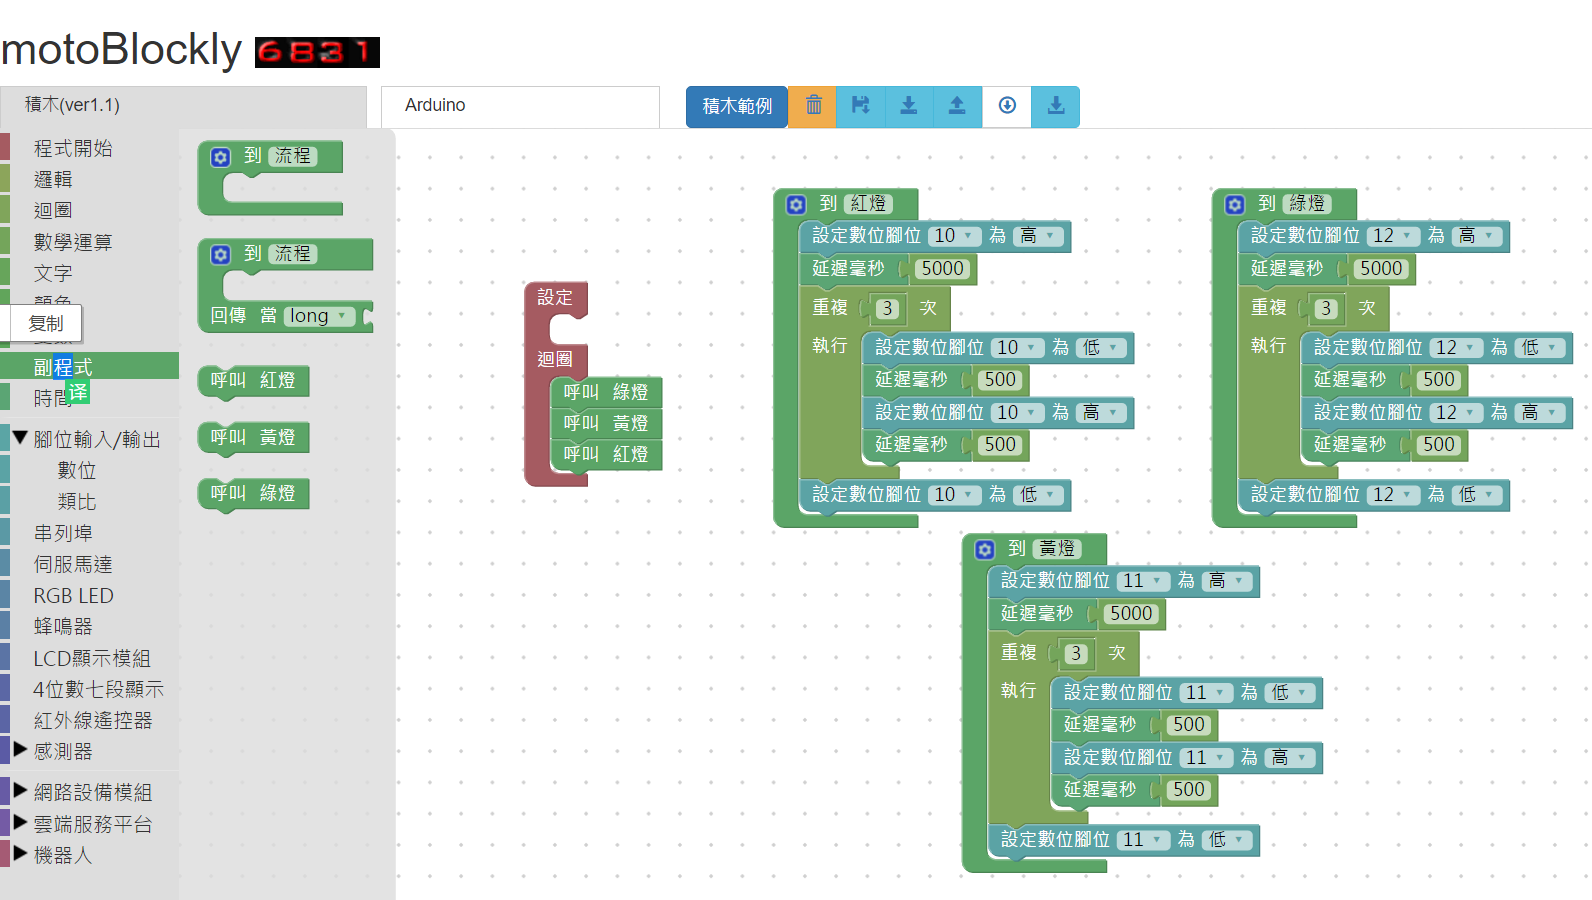Click the green 译 translate badge
Image resolution: width=1592 pixels, height=900 pixels.
click(78, 392)
